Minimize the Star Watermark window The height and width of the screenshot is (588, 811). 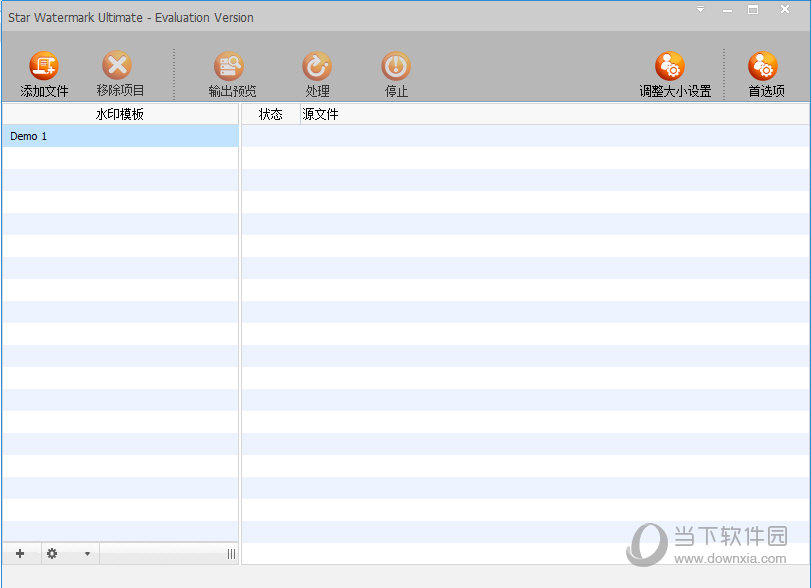tap(727, 10)
